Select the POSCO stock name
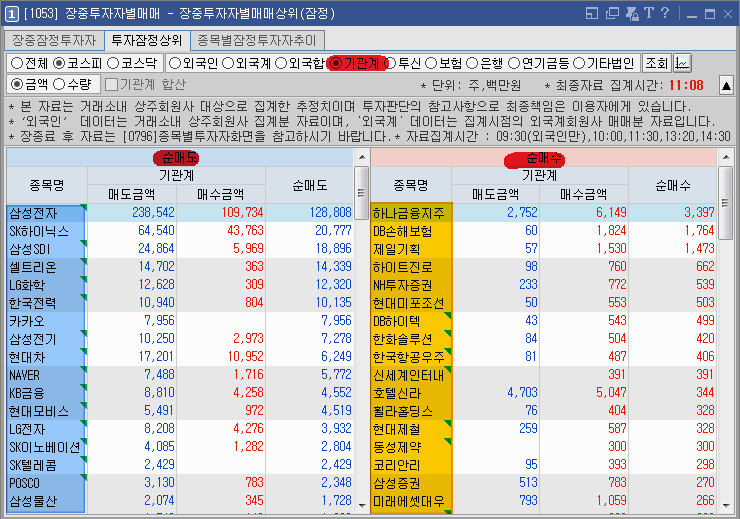The width and height of the screenshot is (740, 519). point(24,483)
